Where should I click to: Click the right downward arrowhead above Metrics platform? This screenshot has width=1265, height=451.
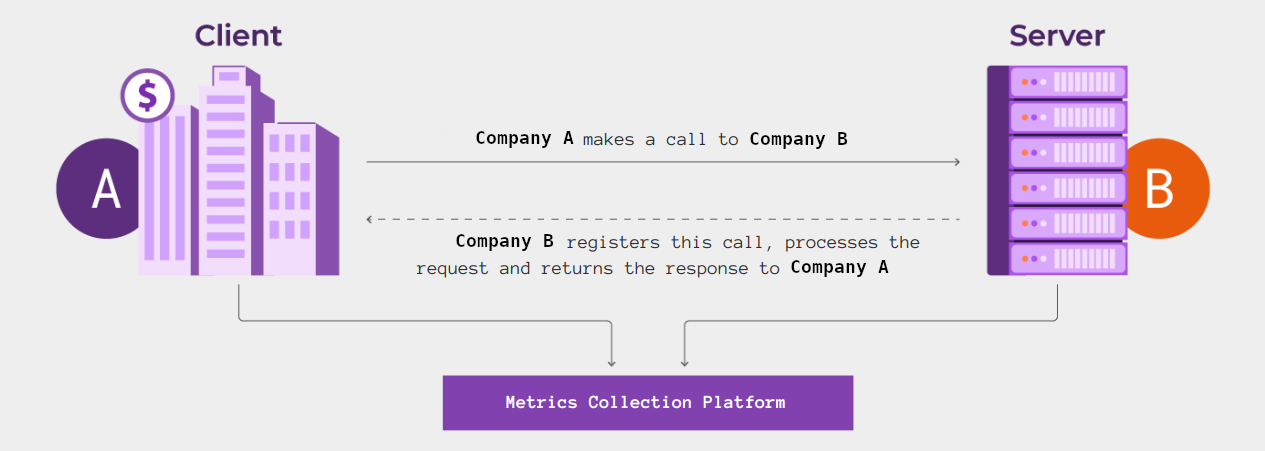coord(684,362)
